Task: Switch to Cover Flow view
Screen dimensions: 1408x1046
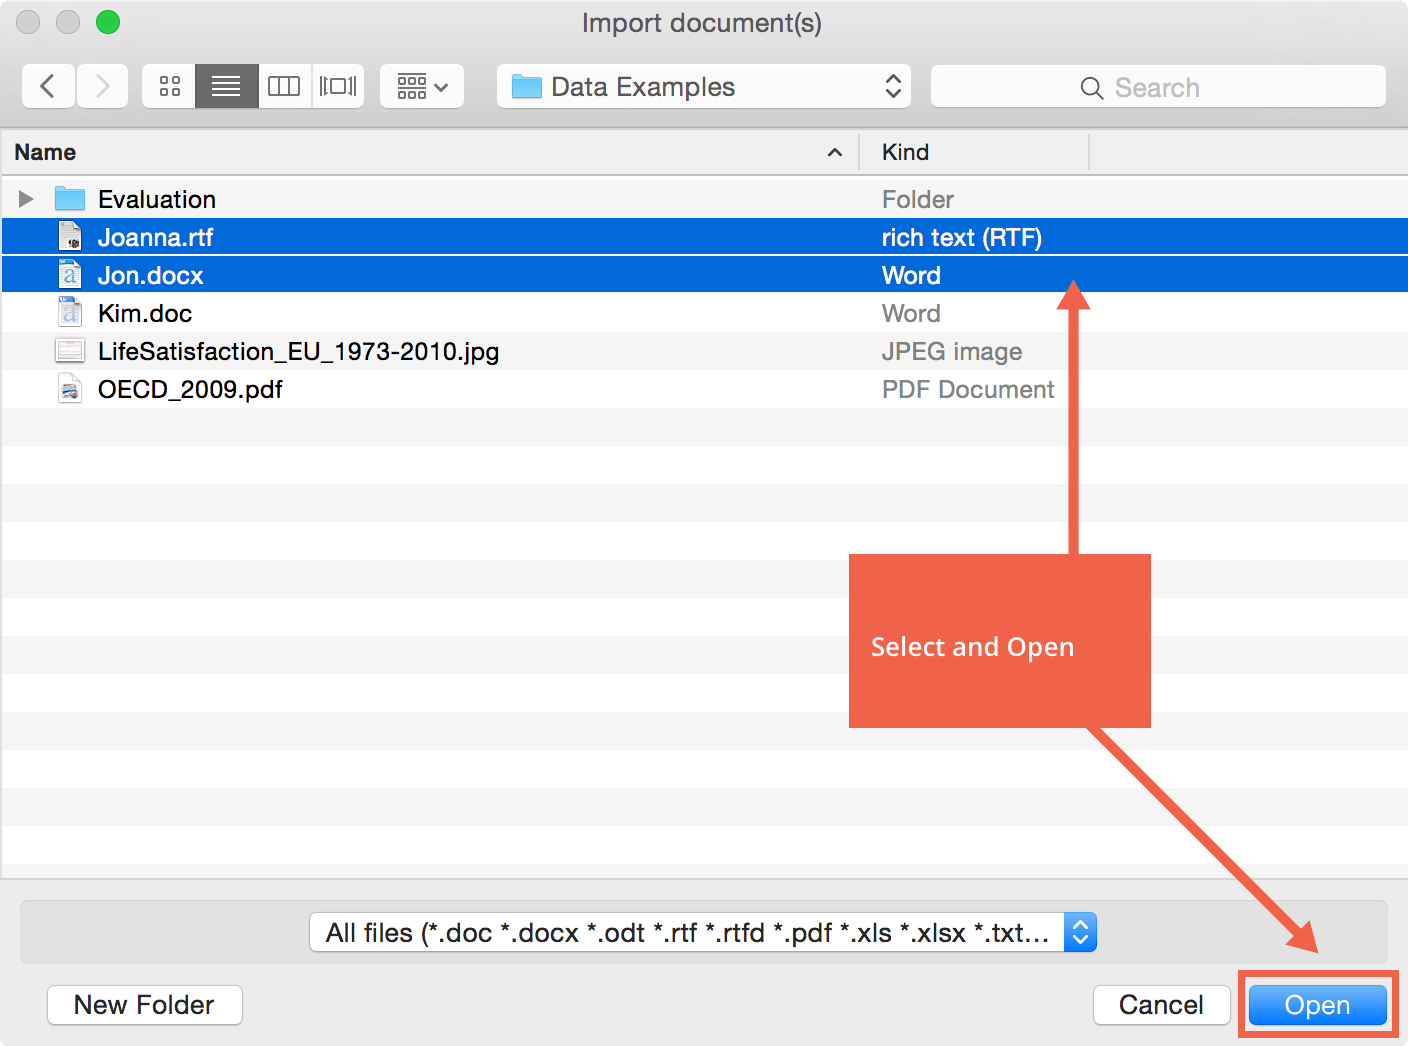Action: (338, 86)
